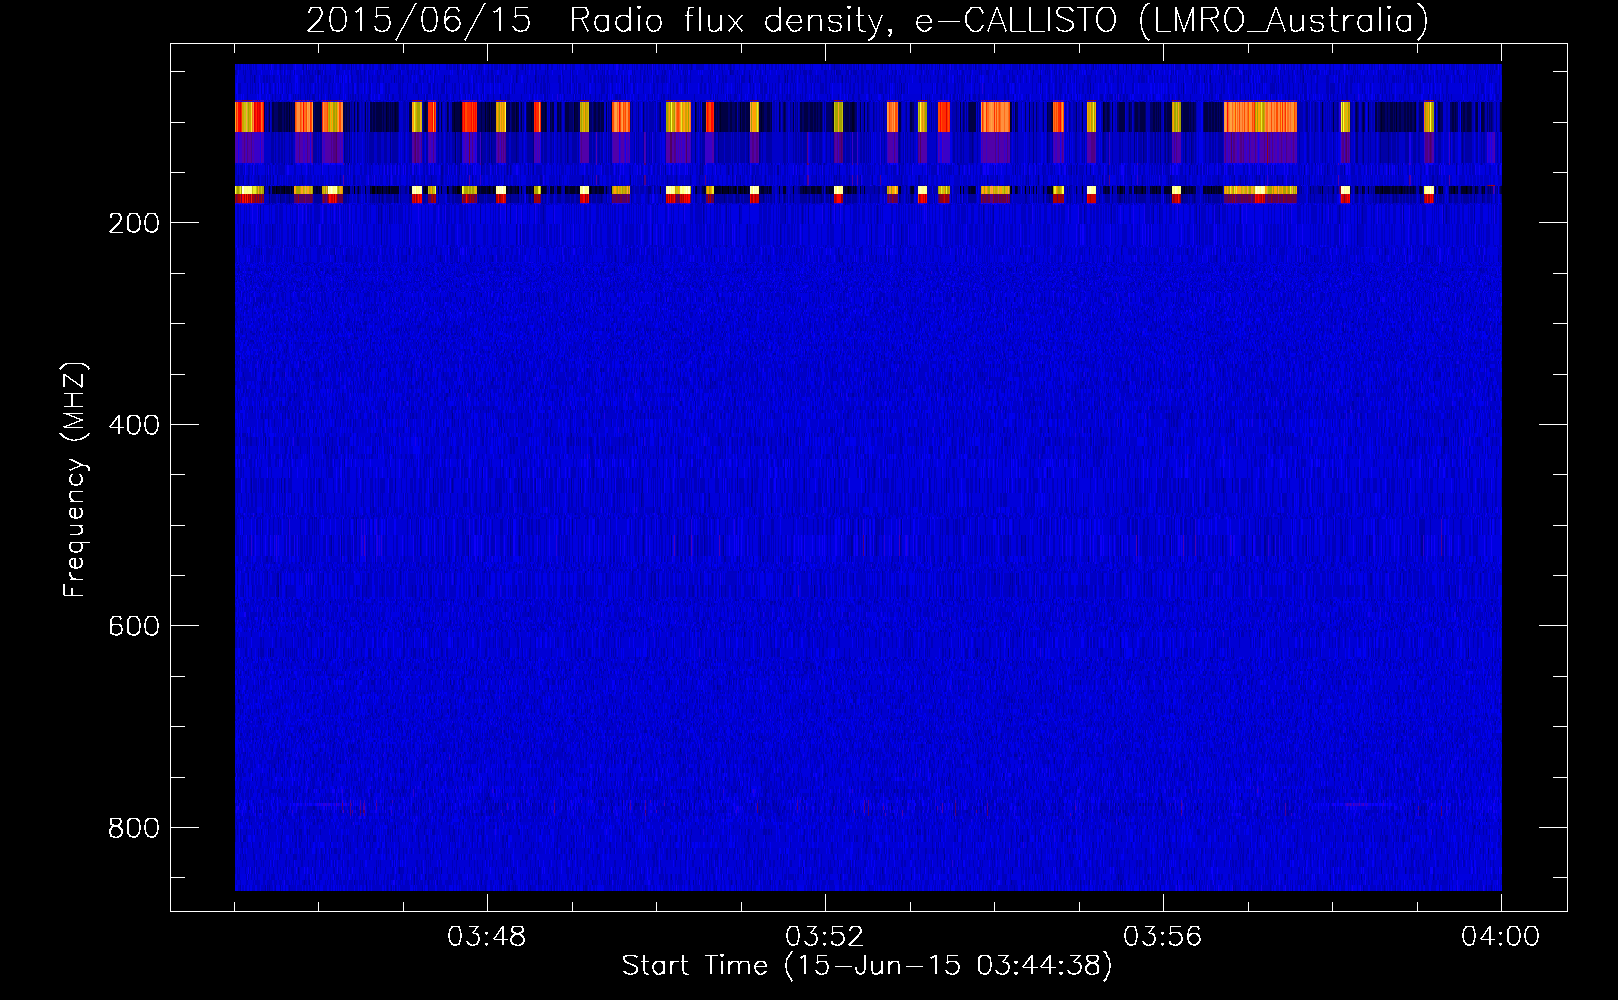Image resolution: width=1618 pixels, height=1000 pixels.
Task: Click the 200 frequency tick label
Action: (134, 223)
